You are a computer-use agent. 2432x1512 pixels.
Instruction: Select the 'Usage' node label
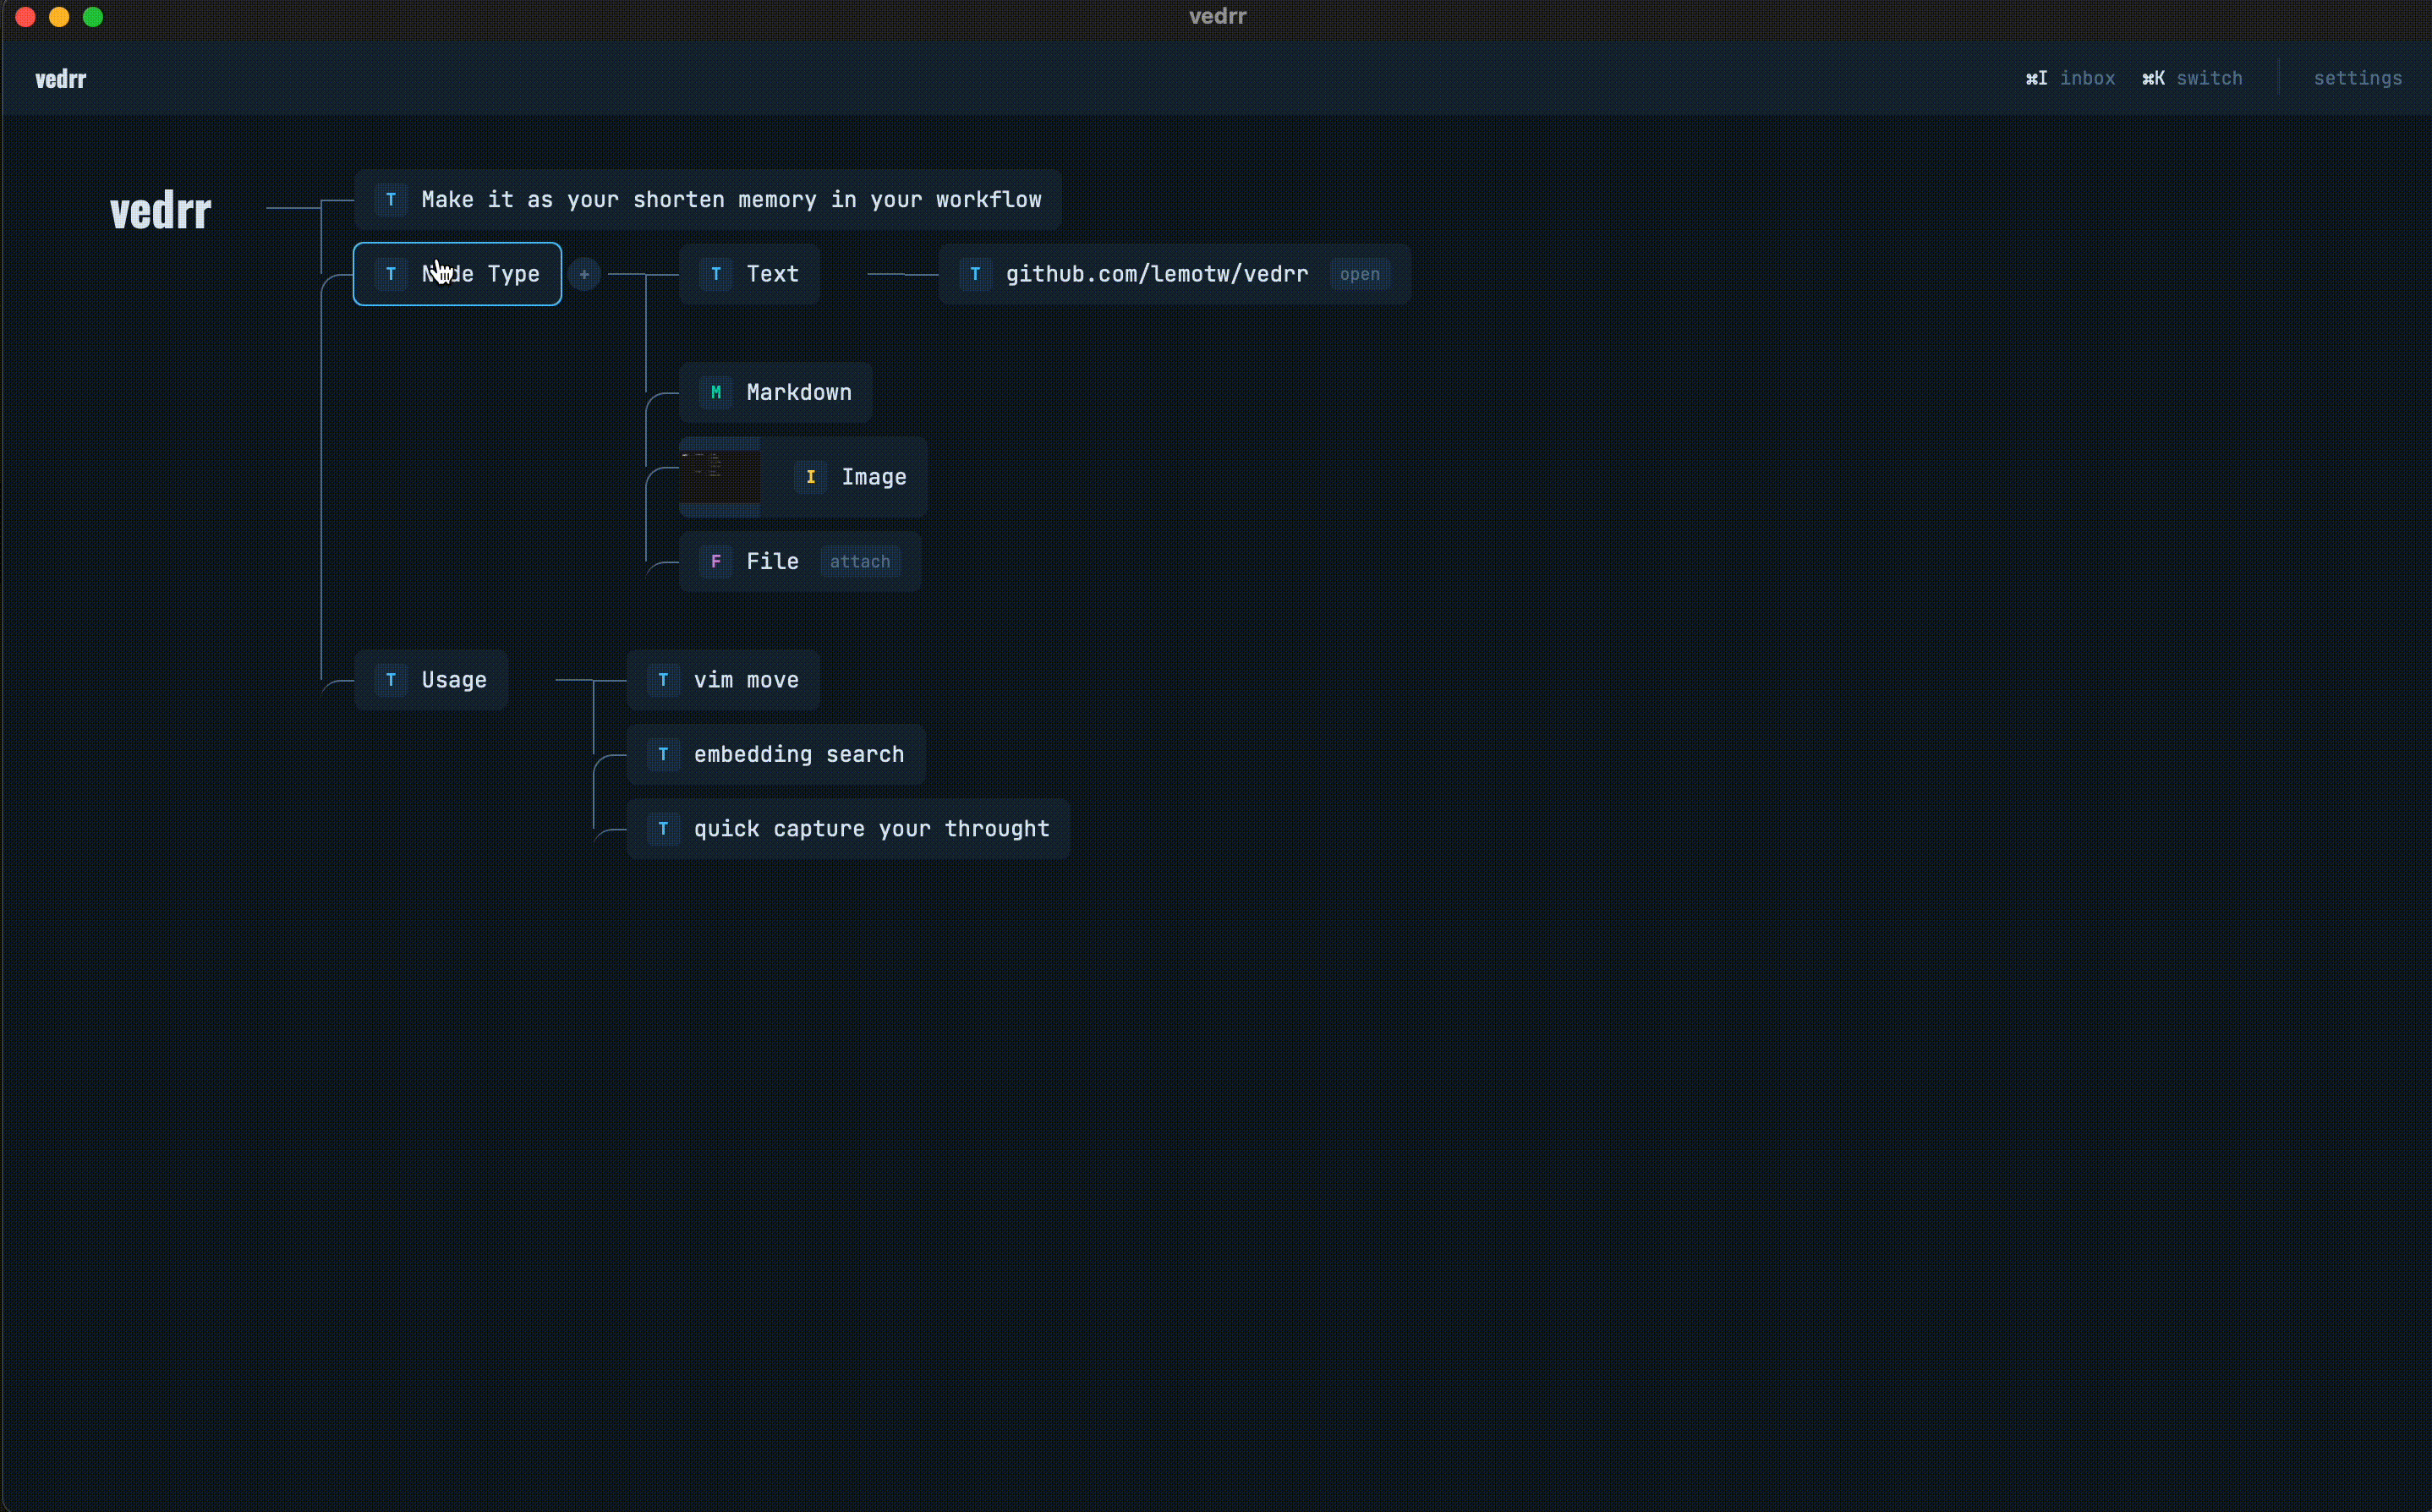(x=454, y=680)
